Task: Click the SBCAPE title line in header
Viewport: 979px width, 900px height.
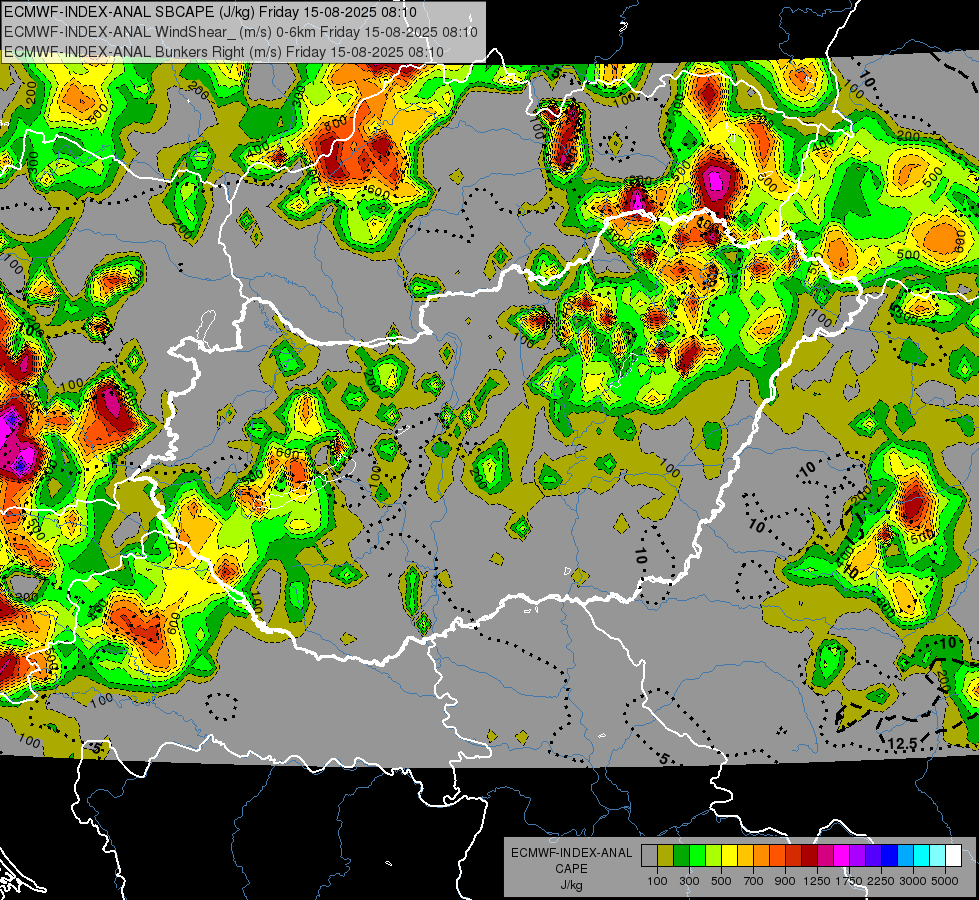Action: click(x=210, y=11)
